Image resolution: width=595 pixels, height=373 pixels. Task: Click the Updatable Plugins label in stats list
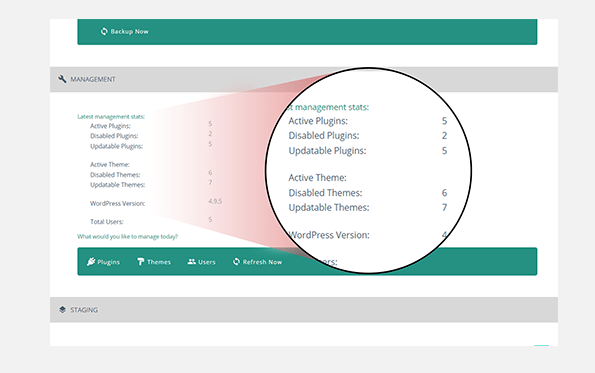(116, 146)
